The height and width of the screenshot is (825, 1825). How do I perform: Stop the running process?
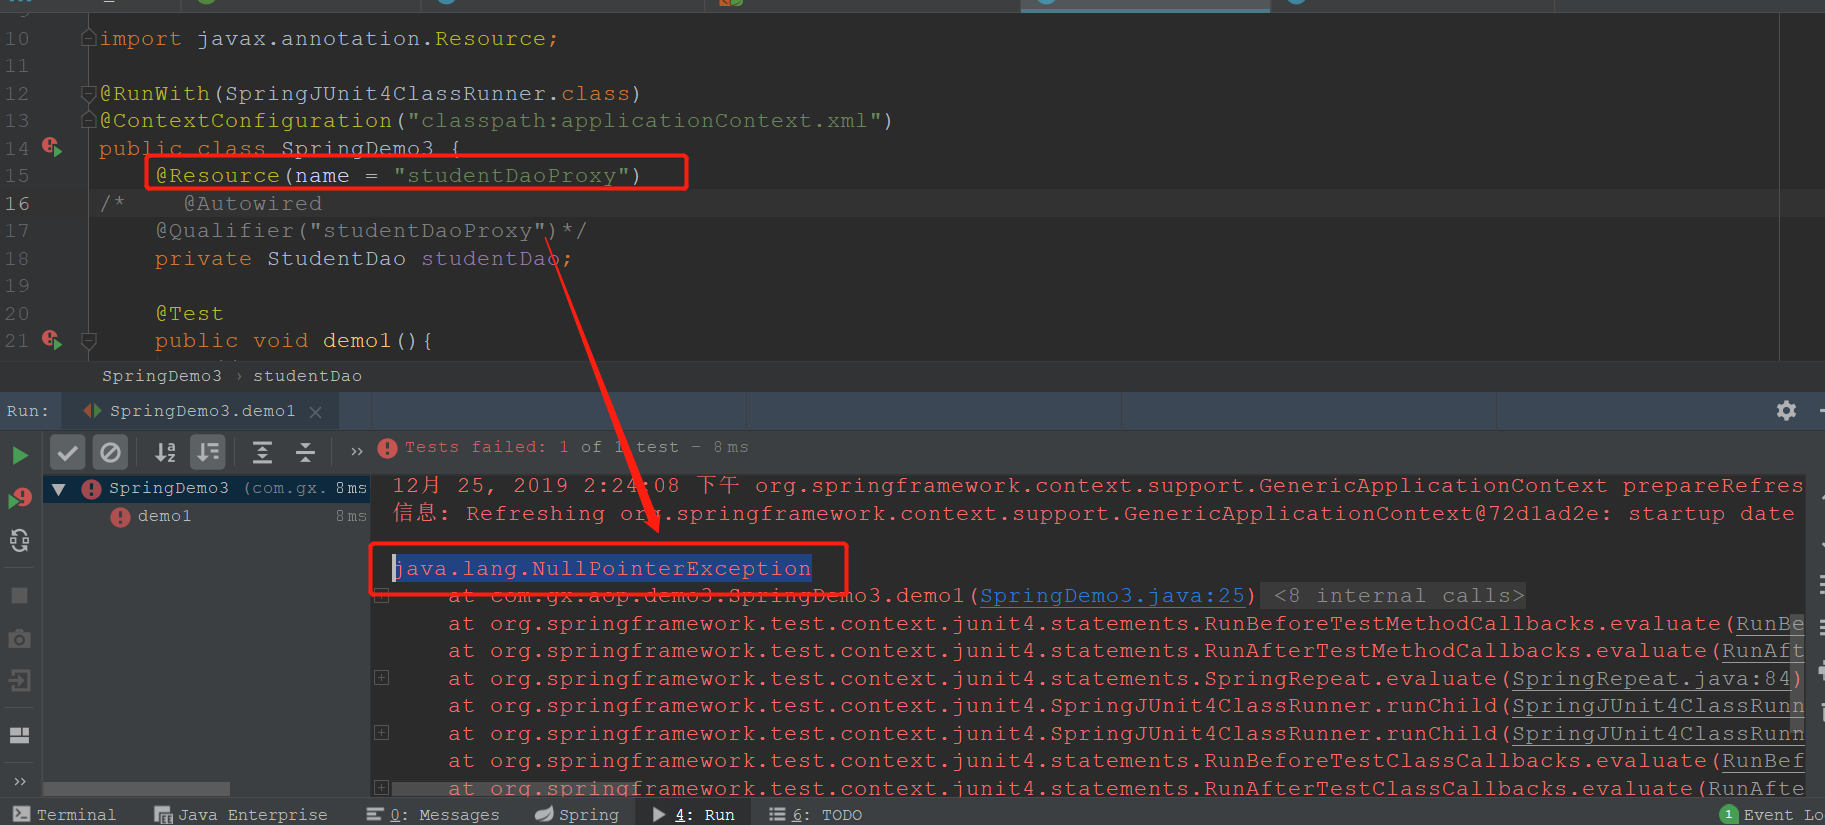(19, 595)
